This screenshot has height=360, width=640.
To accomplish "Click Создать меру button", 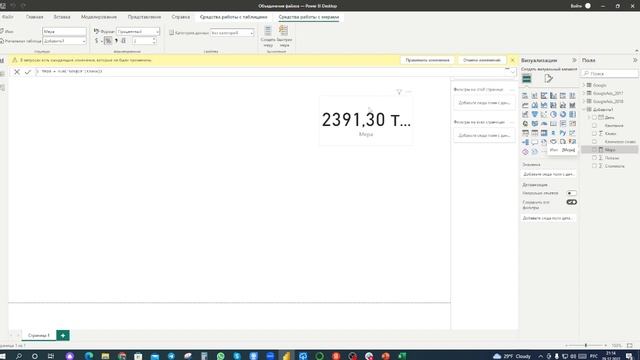I will (268, 36).
